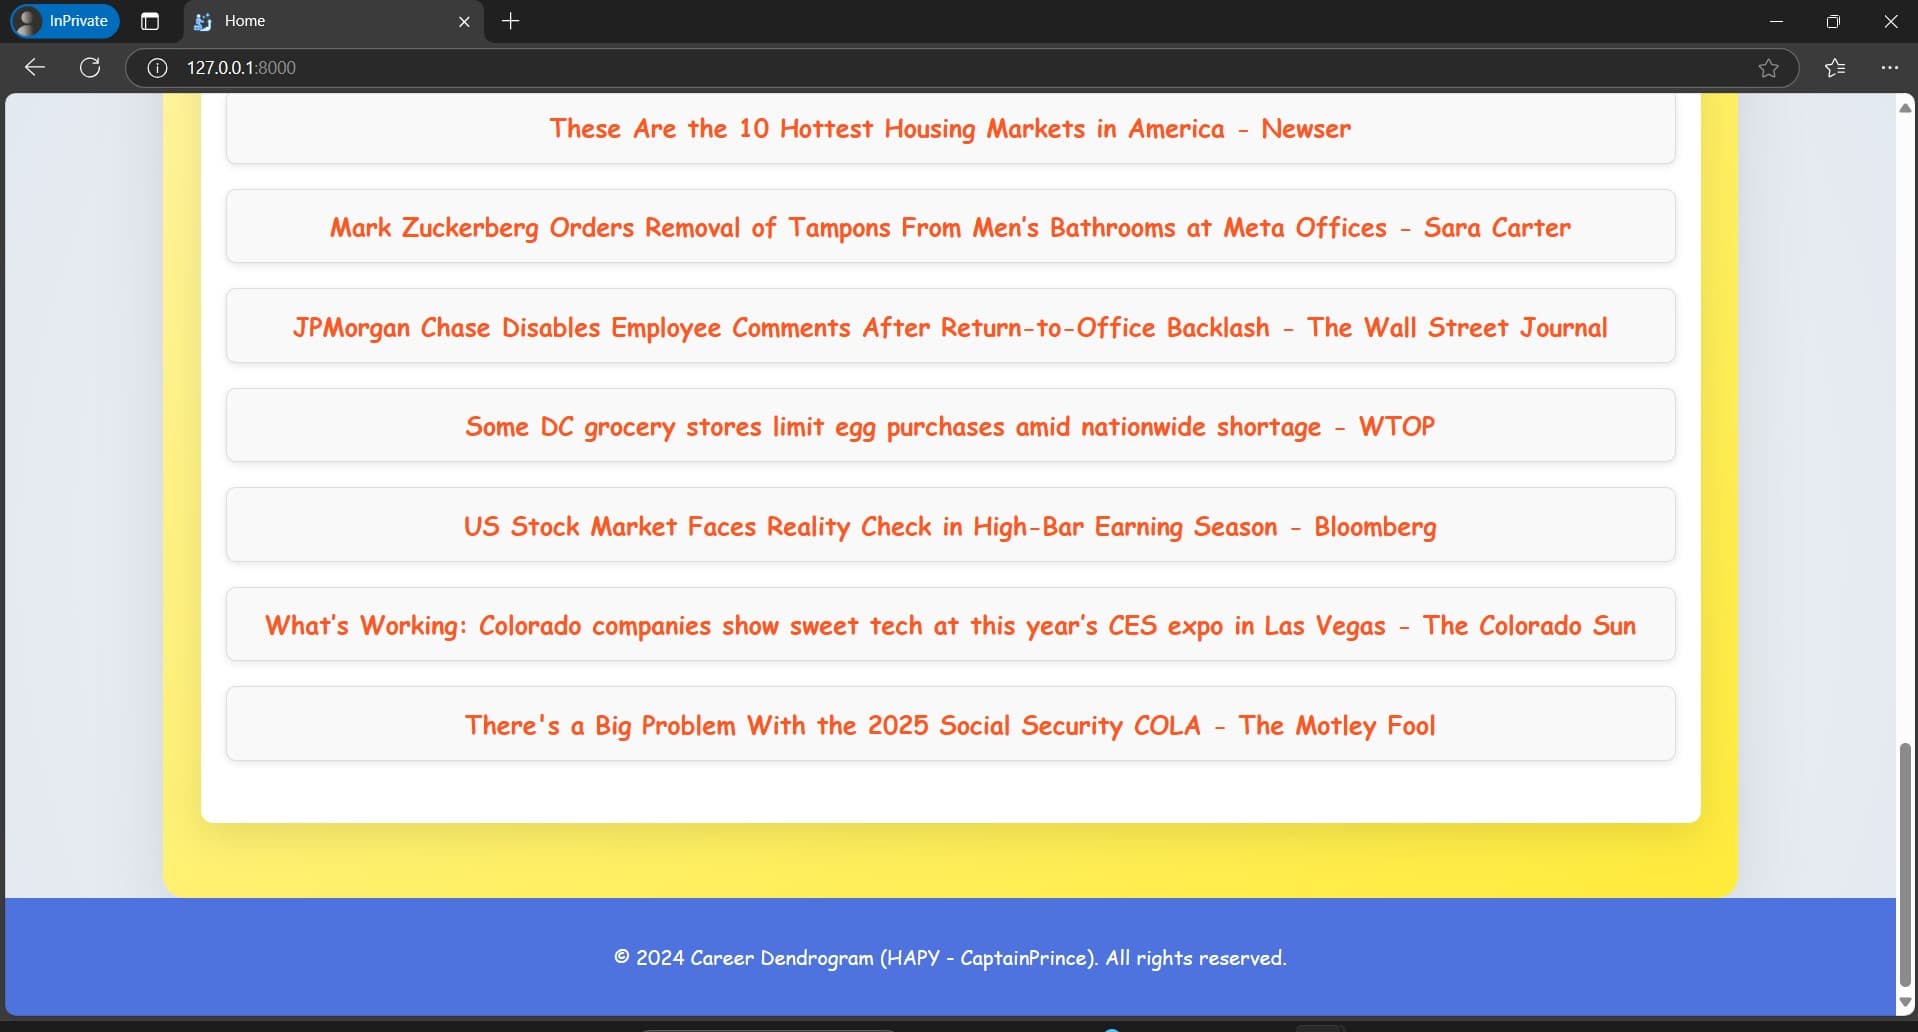Focus the address bar showing 127.0.0.1:8000
Screen dimensions: 1918x1032
960,68
